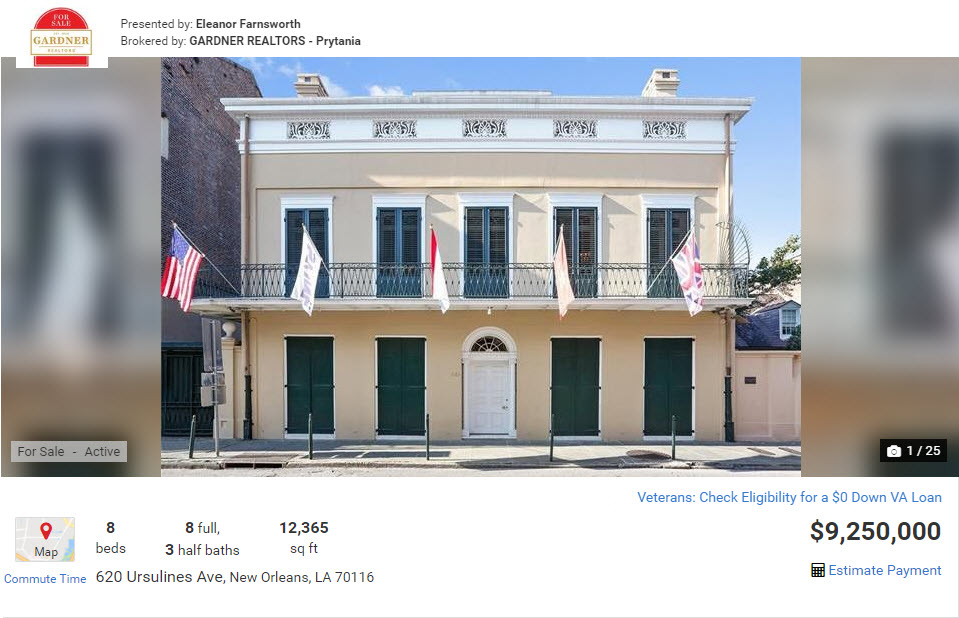Screen dimensions: 959x618
Task: Click agent name Eleanor Farnsworth
Action: [x=248, y=24]
